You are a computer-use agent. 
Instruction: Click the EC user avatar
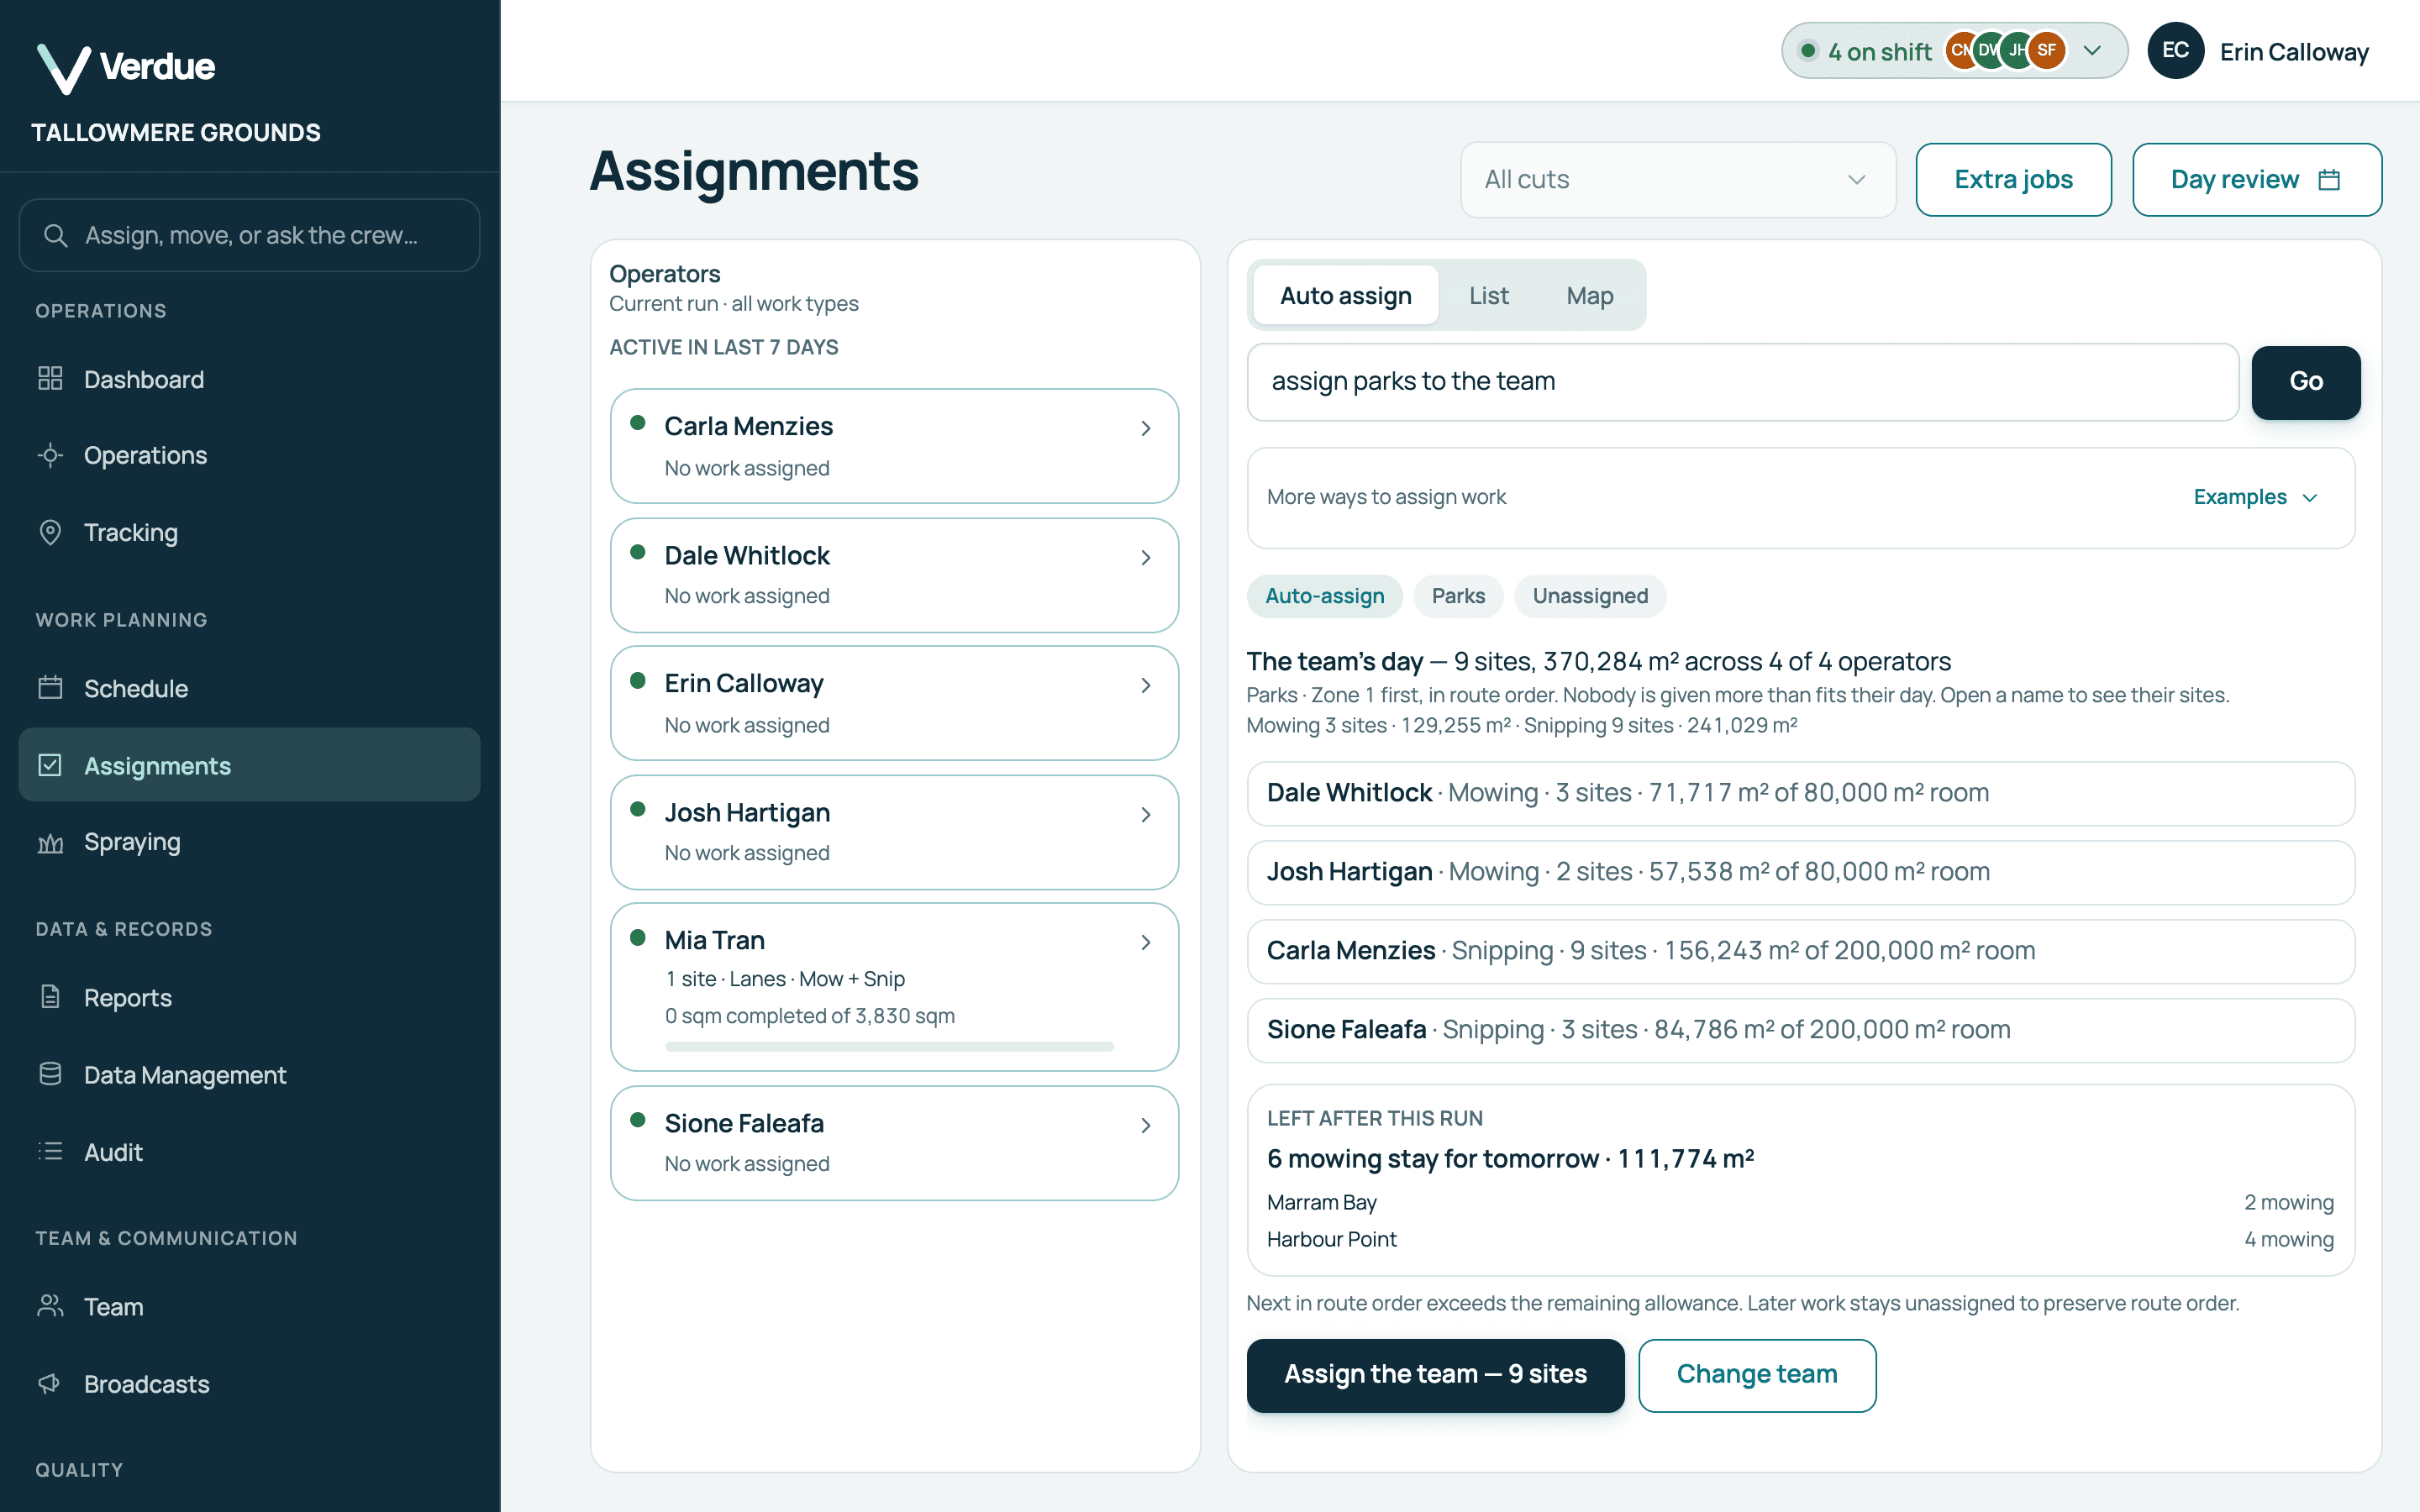point(2175,51)
